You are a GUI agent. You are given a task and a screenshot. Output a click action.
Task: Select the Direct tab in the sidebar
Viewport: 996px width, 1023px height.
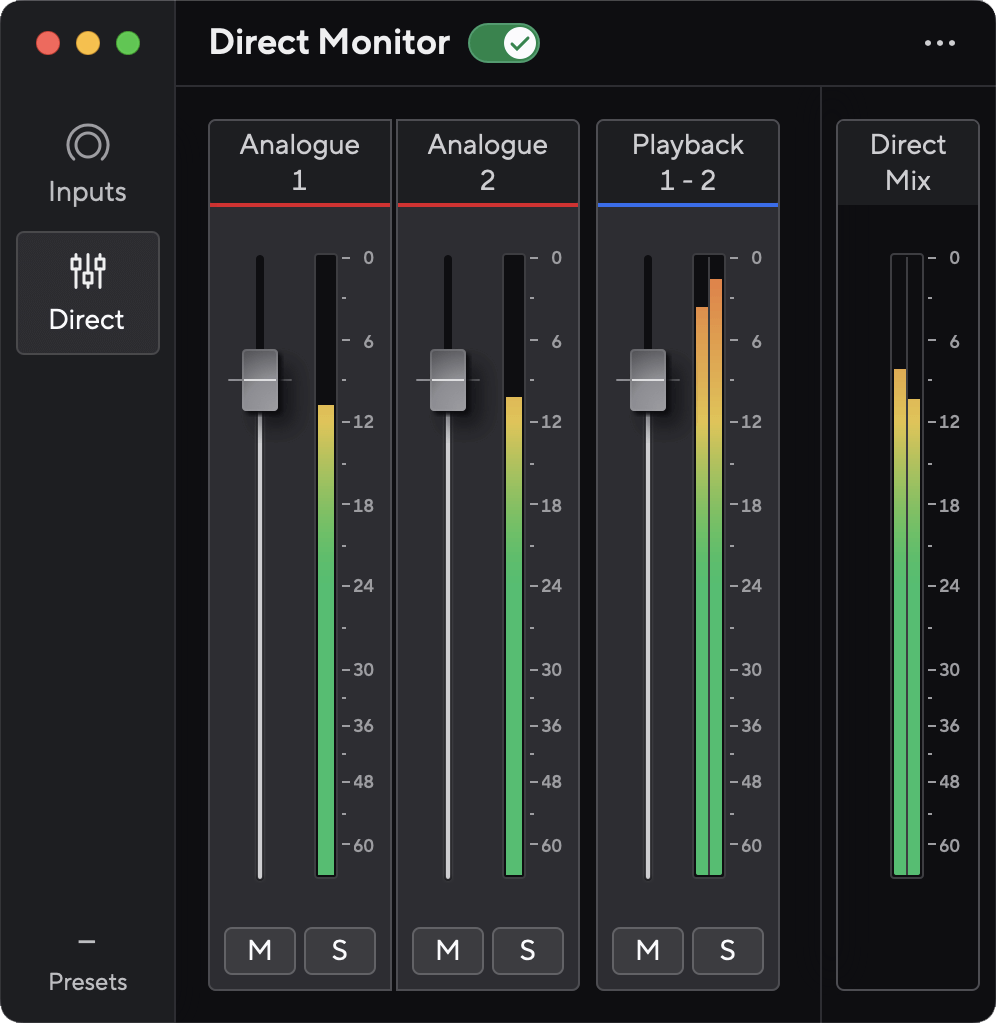pyautogui.click(x=87, y=293)
